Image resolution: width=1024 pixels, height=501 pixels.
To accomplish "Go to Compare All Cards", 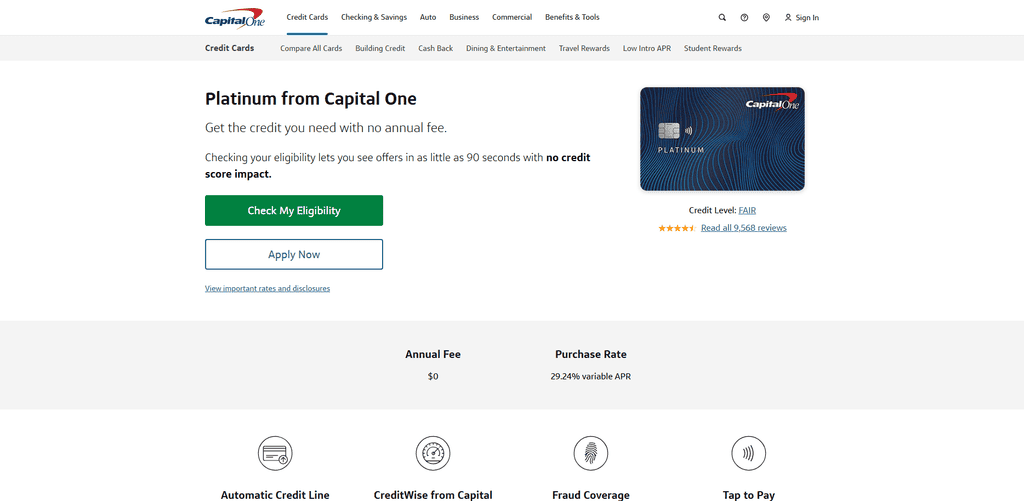I will (x=311, y=48).
